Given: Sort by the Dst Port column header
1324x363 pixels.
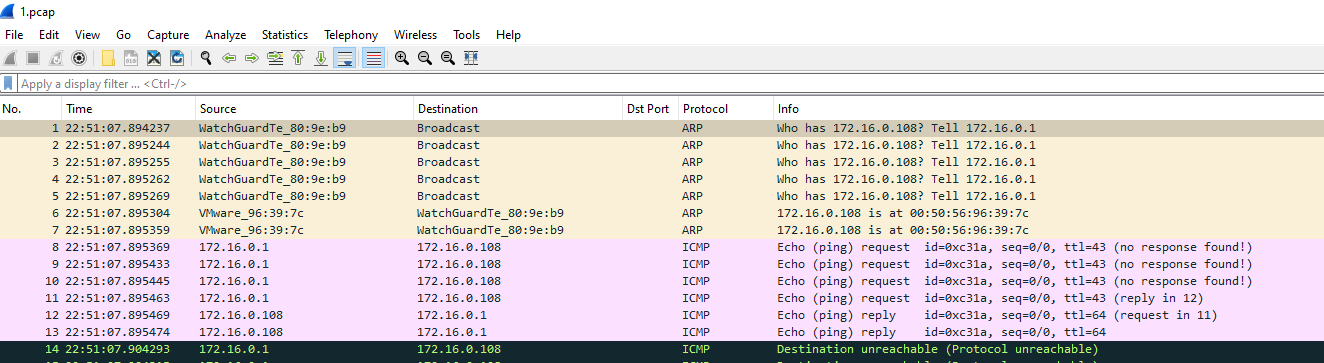Looking at the screenshot, I should [651, 109].
